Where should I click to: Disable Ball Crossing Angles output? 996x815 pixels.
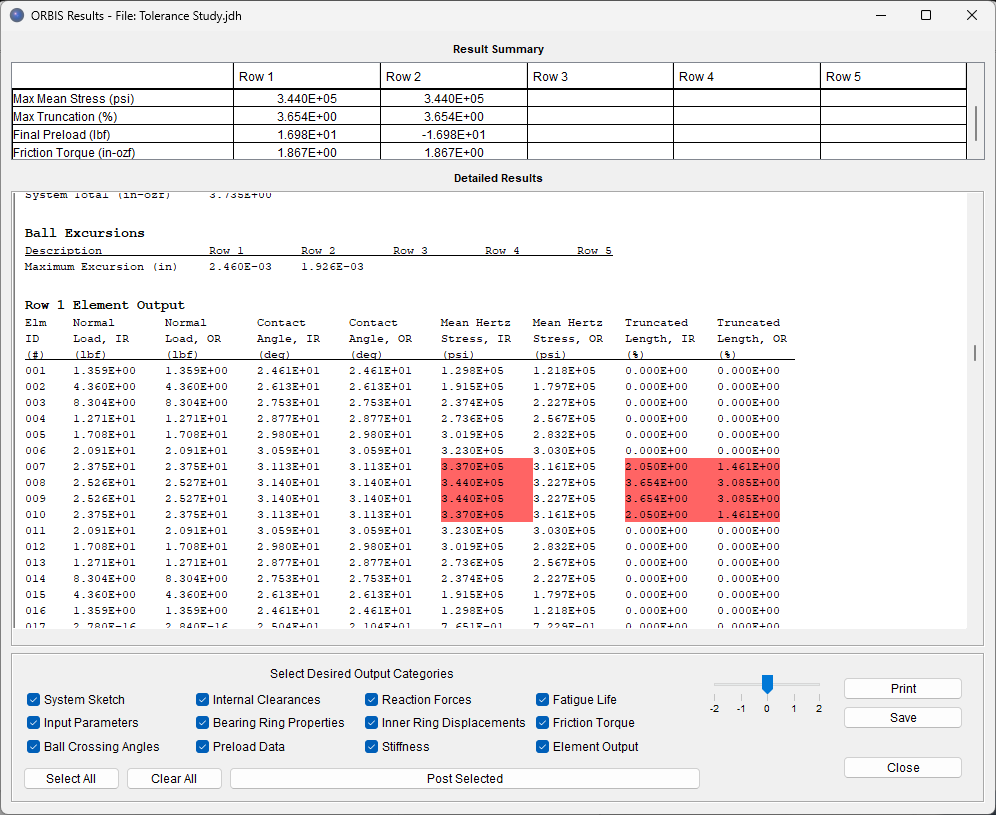[x=34, y=747]
